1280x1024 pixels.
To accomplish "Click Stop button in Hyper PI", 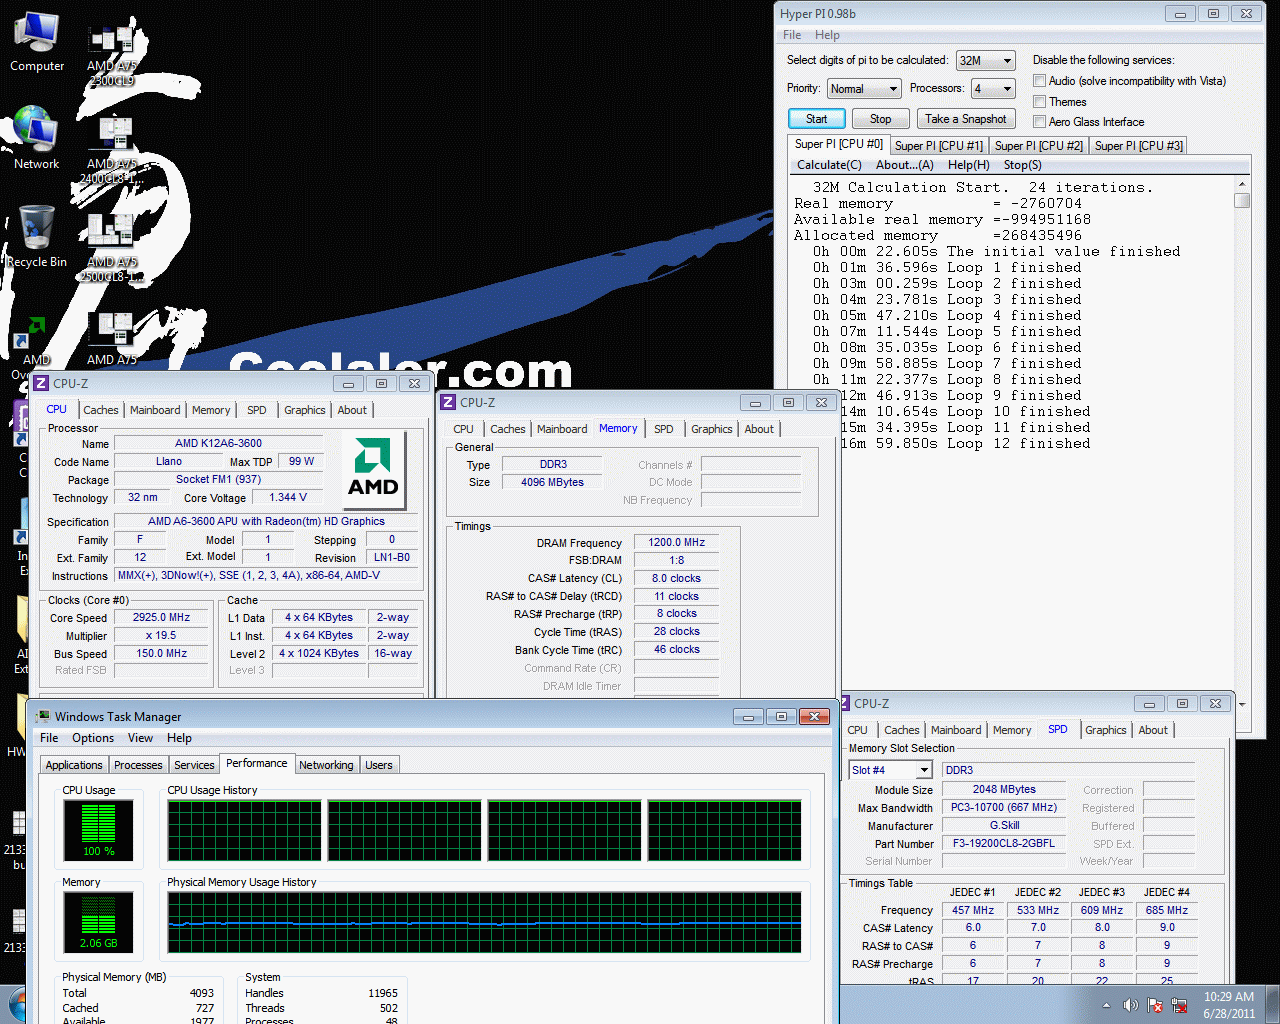I will 880,119.
